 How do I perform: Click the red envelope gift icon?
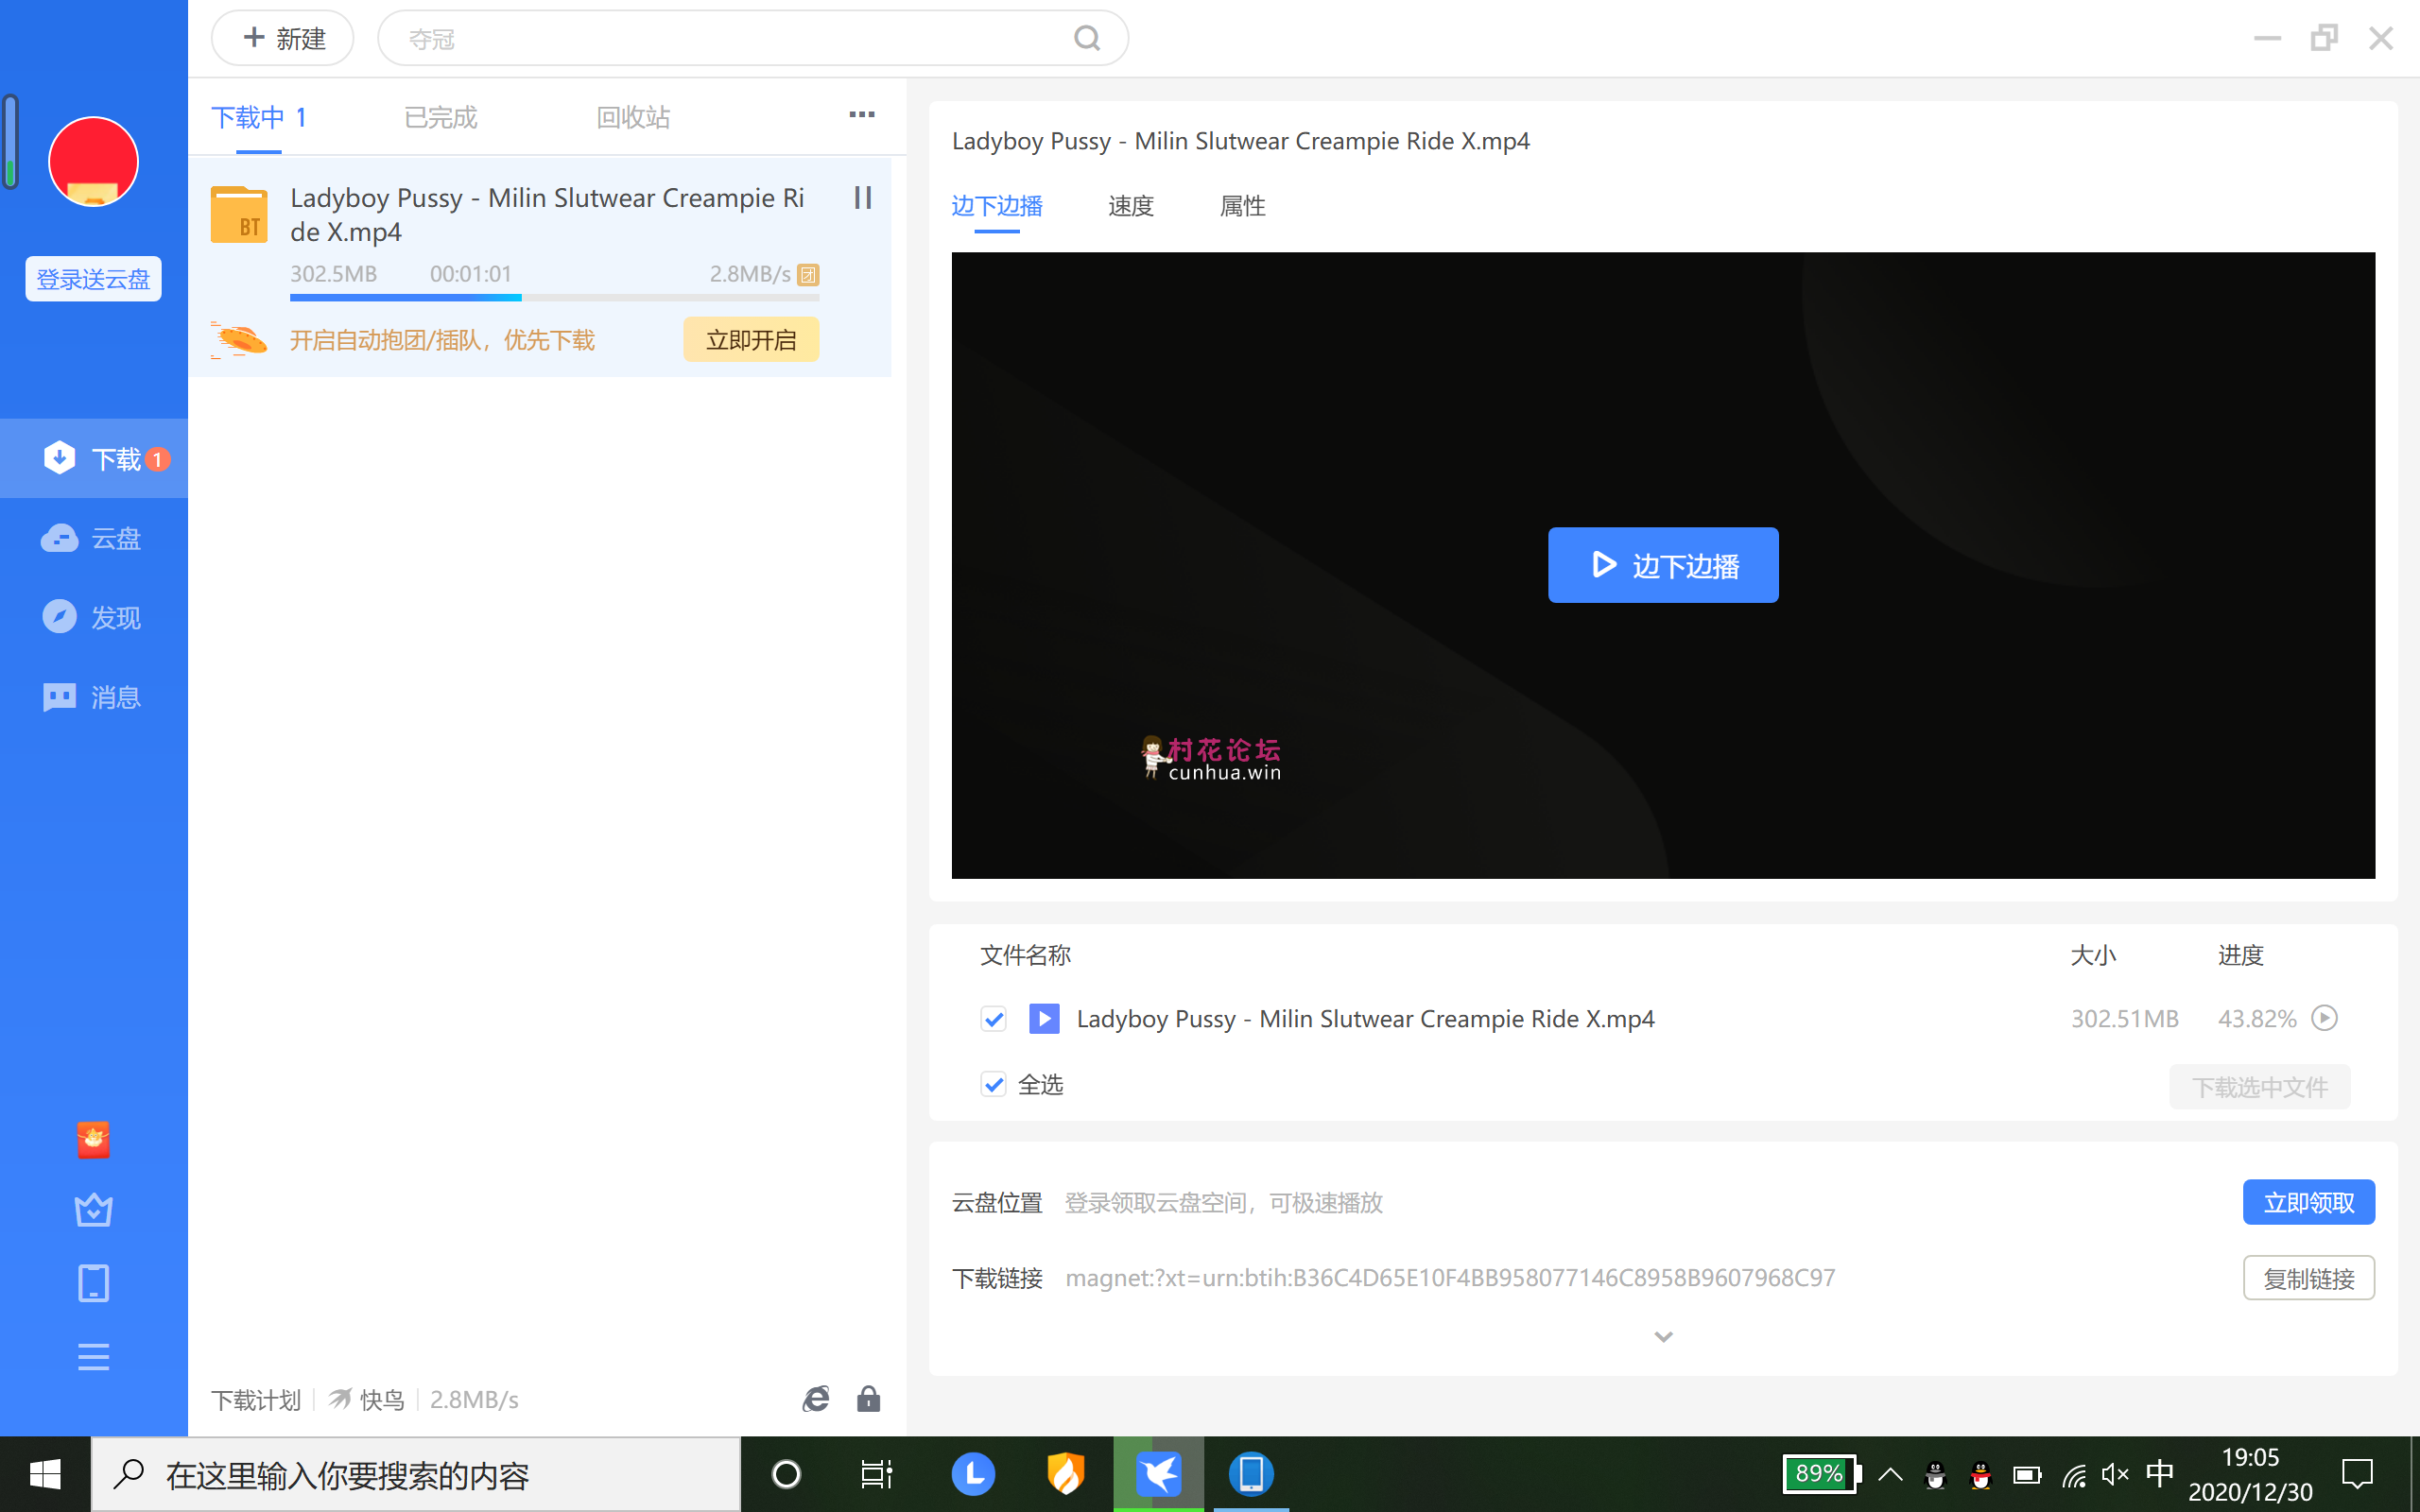(x=93, y=1139)
